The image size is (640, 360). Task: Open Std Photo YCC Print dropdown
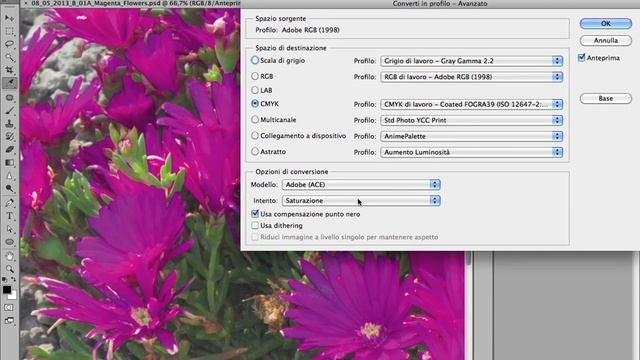(x=471, y=120)
